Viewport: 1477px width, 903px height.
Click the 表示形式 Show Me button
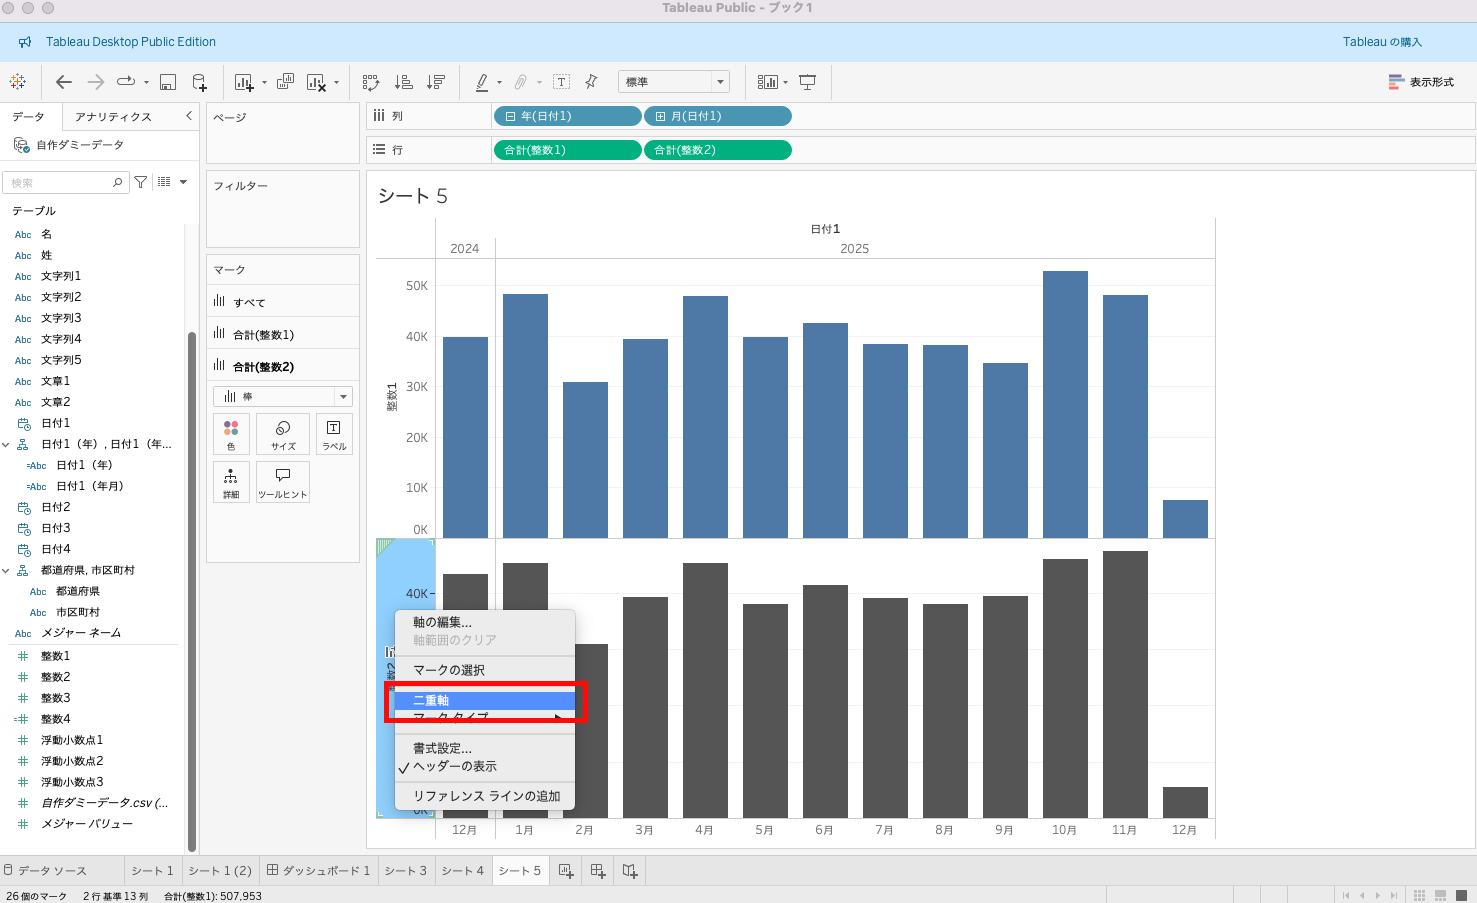click(x=1421, y=82)
